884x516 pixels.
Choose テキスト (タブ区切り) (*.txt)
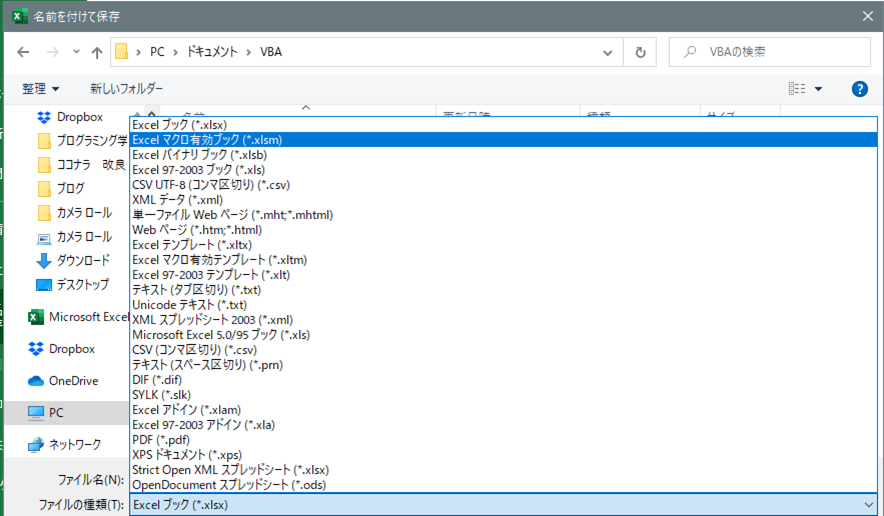[x=503, y=290]
